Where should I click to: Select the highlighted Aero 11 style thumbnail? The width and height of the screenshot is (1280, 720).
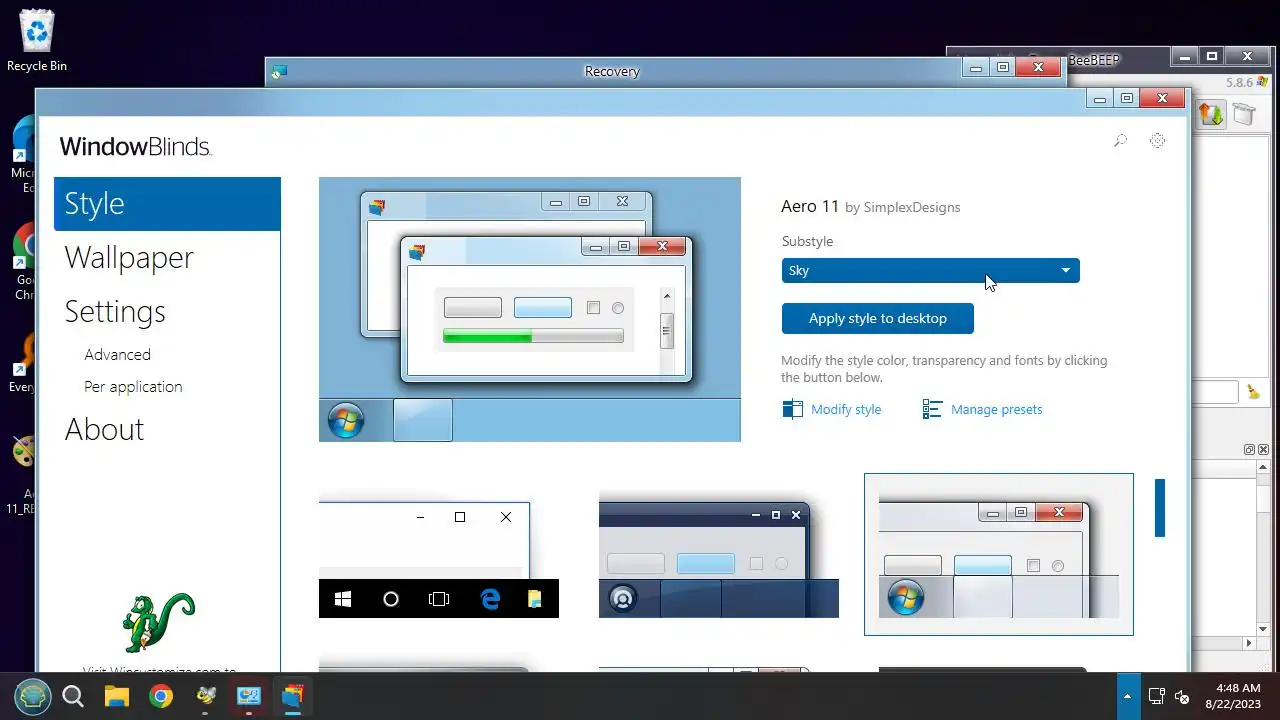click(999, 555)
